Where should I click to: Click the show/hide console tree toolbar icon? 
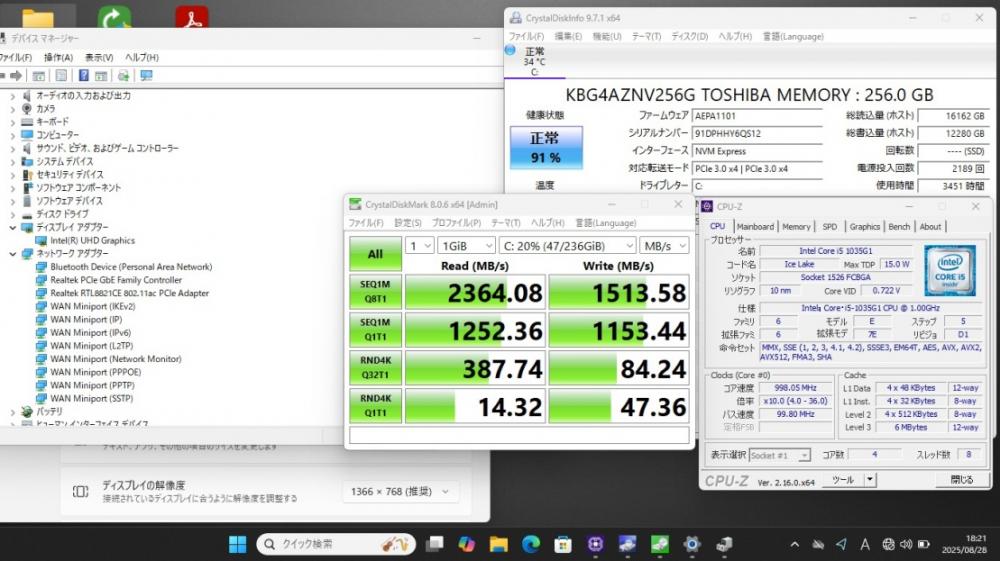pos(39,76)
